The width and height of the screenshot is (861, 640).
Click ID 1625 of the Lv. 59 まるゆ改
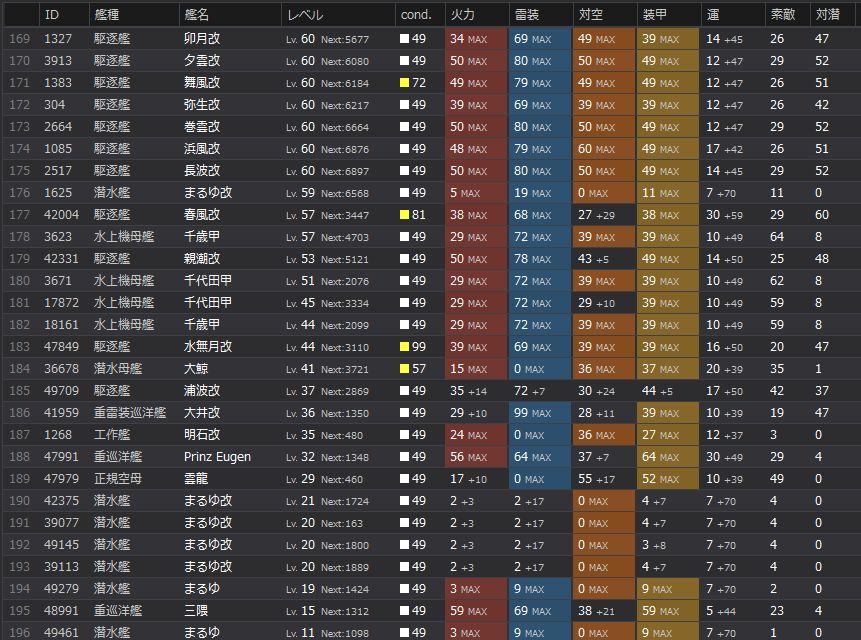[58, 193]
